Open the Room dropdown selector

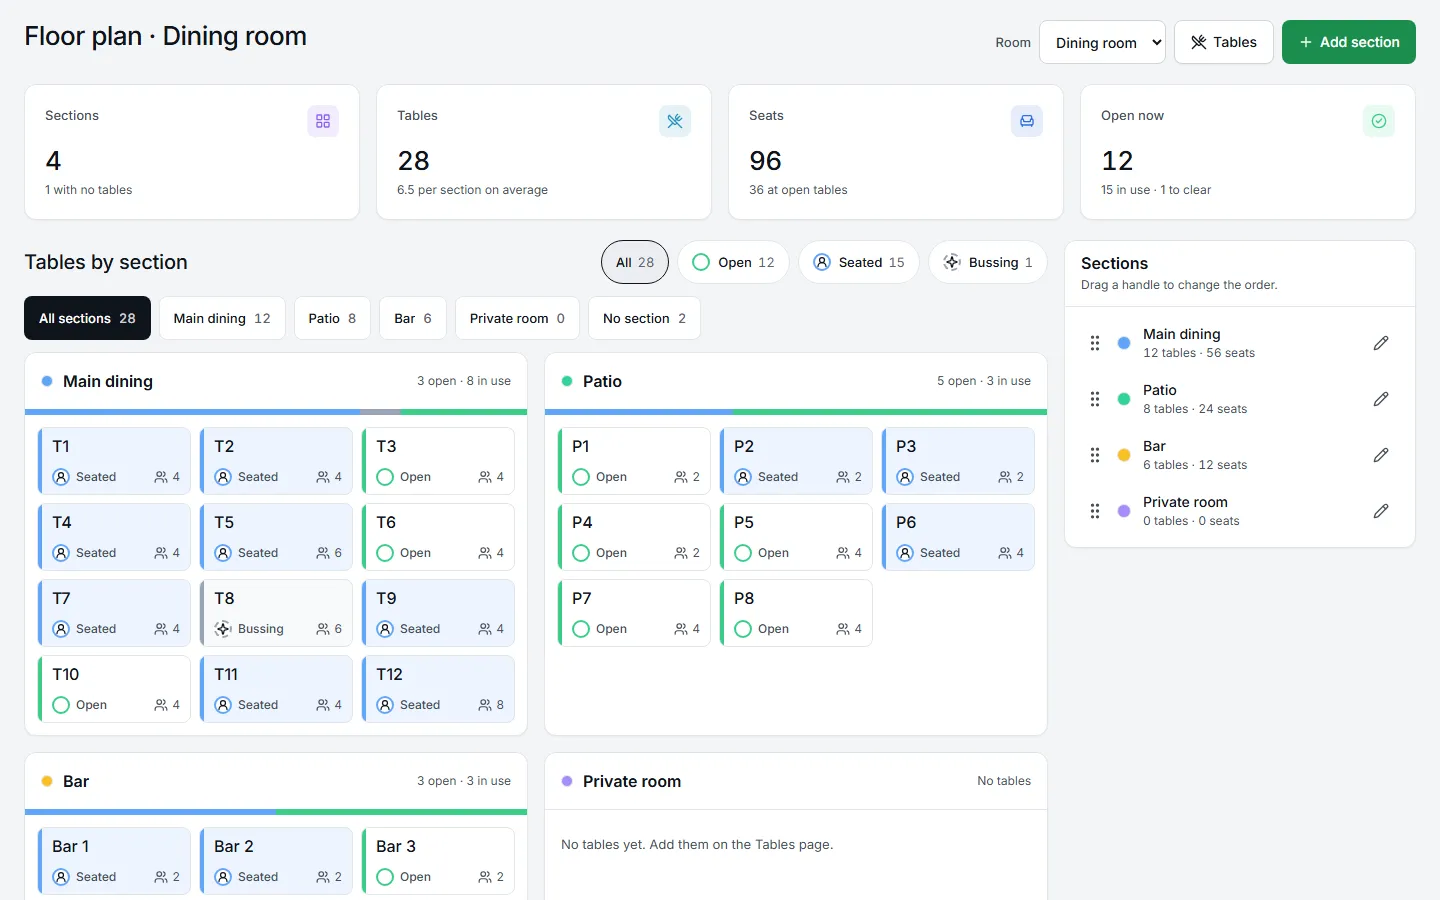pyautogui.click(x=1103, y=42)
